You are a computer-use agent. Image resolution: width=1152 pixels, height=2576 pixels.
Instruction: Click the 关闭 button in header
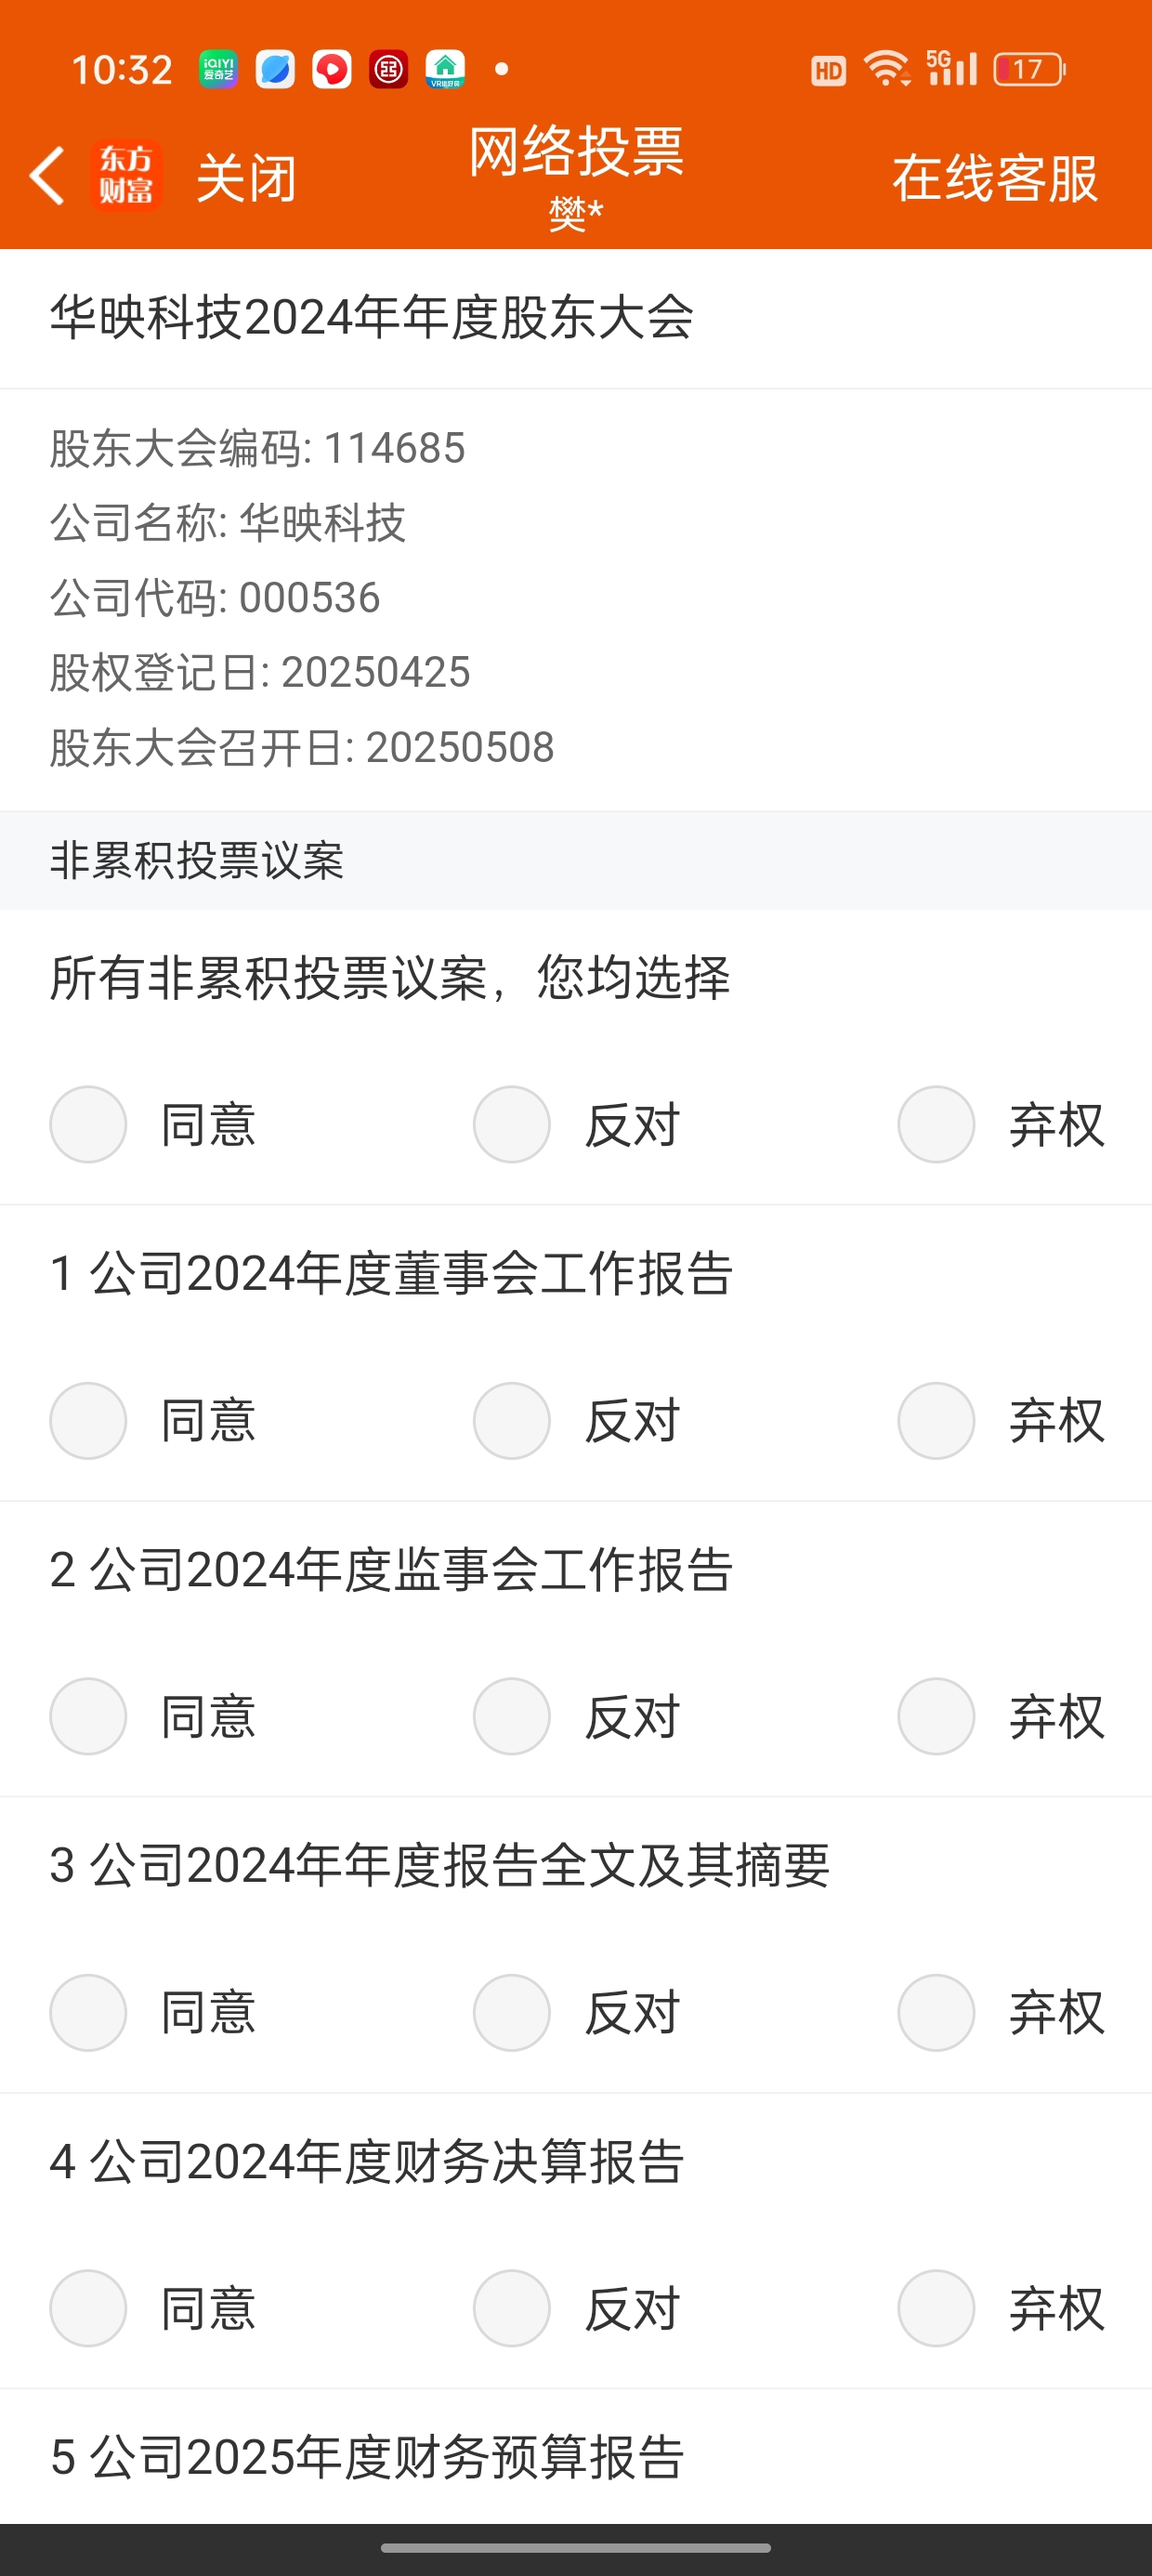(x=246, y=178)
